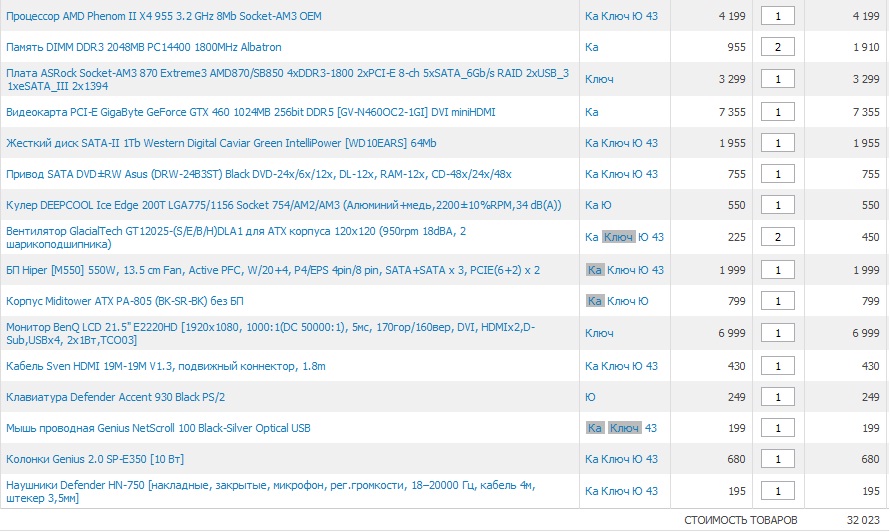Click the grand total 32 023
Image resolution: width=890 pixels, height=532 pixels.
pyautogui.click(x=863, y=520)
